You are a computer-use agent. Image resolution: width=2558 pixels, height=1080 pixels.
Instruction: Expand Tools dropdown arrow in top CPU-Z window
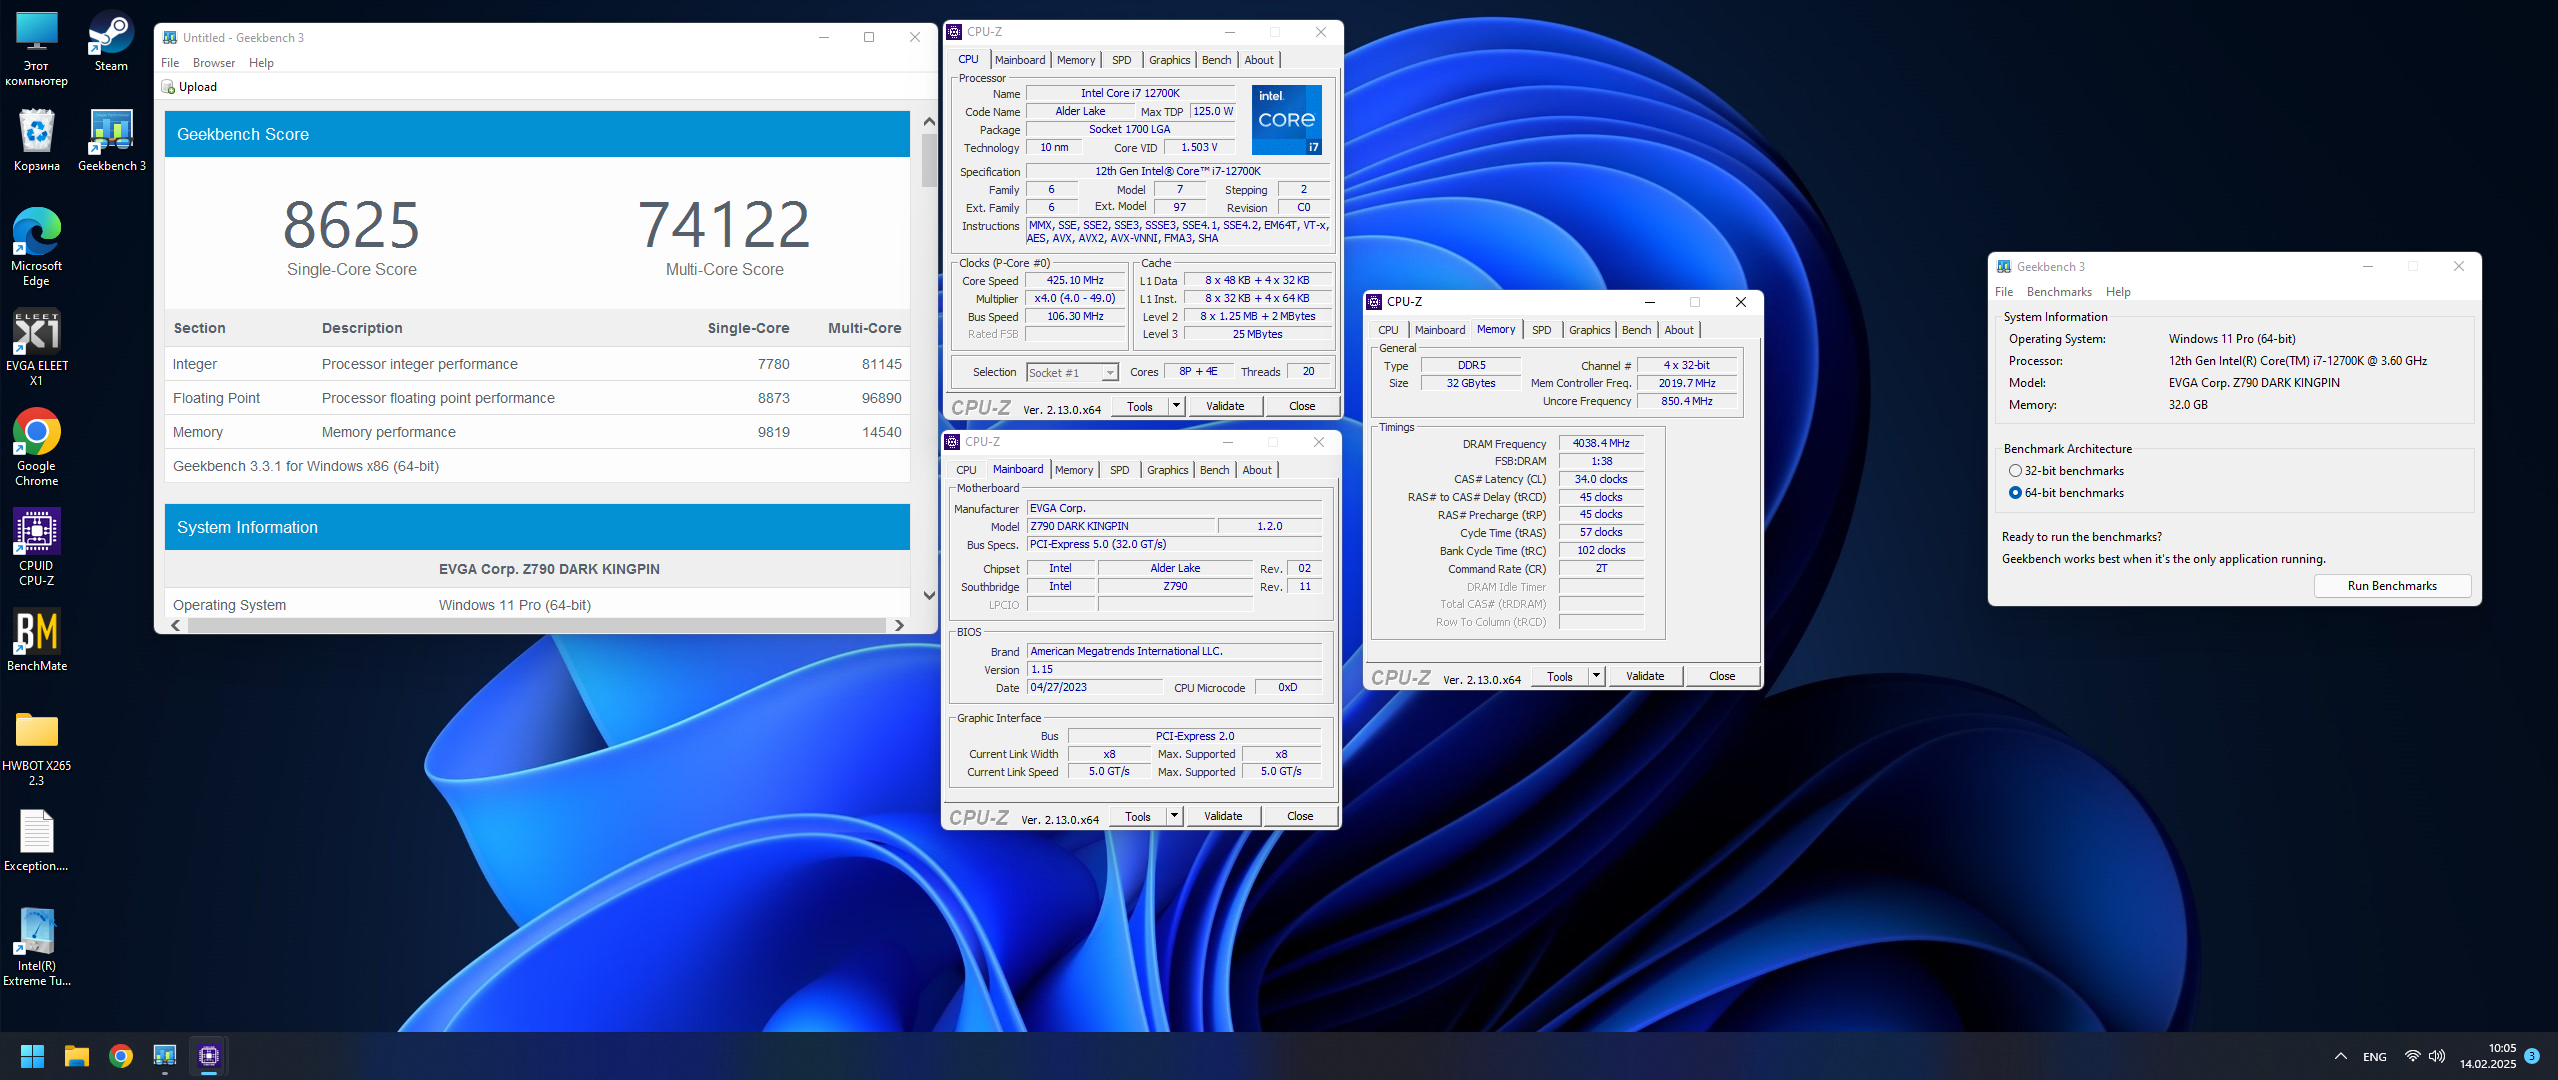pyautogui.click(x=1176, y=406)
